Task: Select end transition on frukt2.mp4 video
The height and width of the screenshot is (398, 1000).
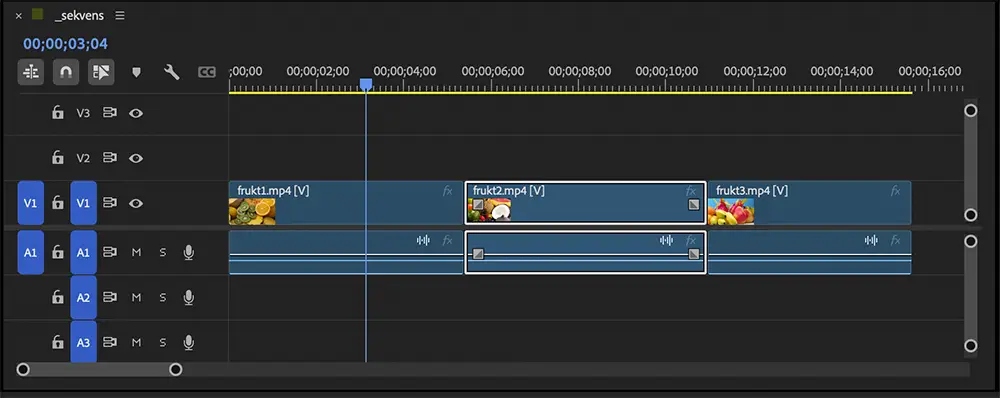Action: pos(694,204)
